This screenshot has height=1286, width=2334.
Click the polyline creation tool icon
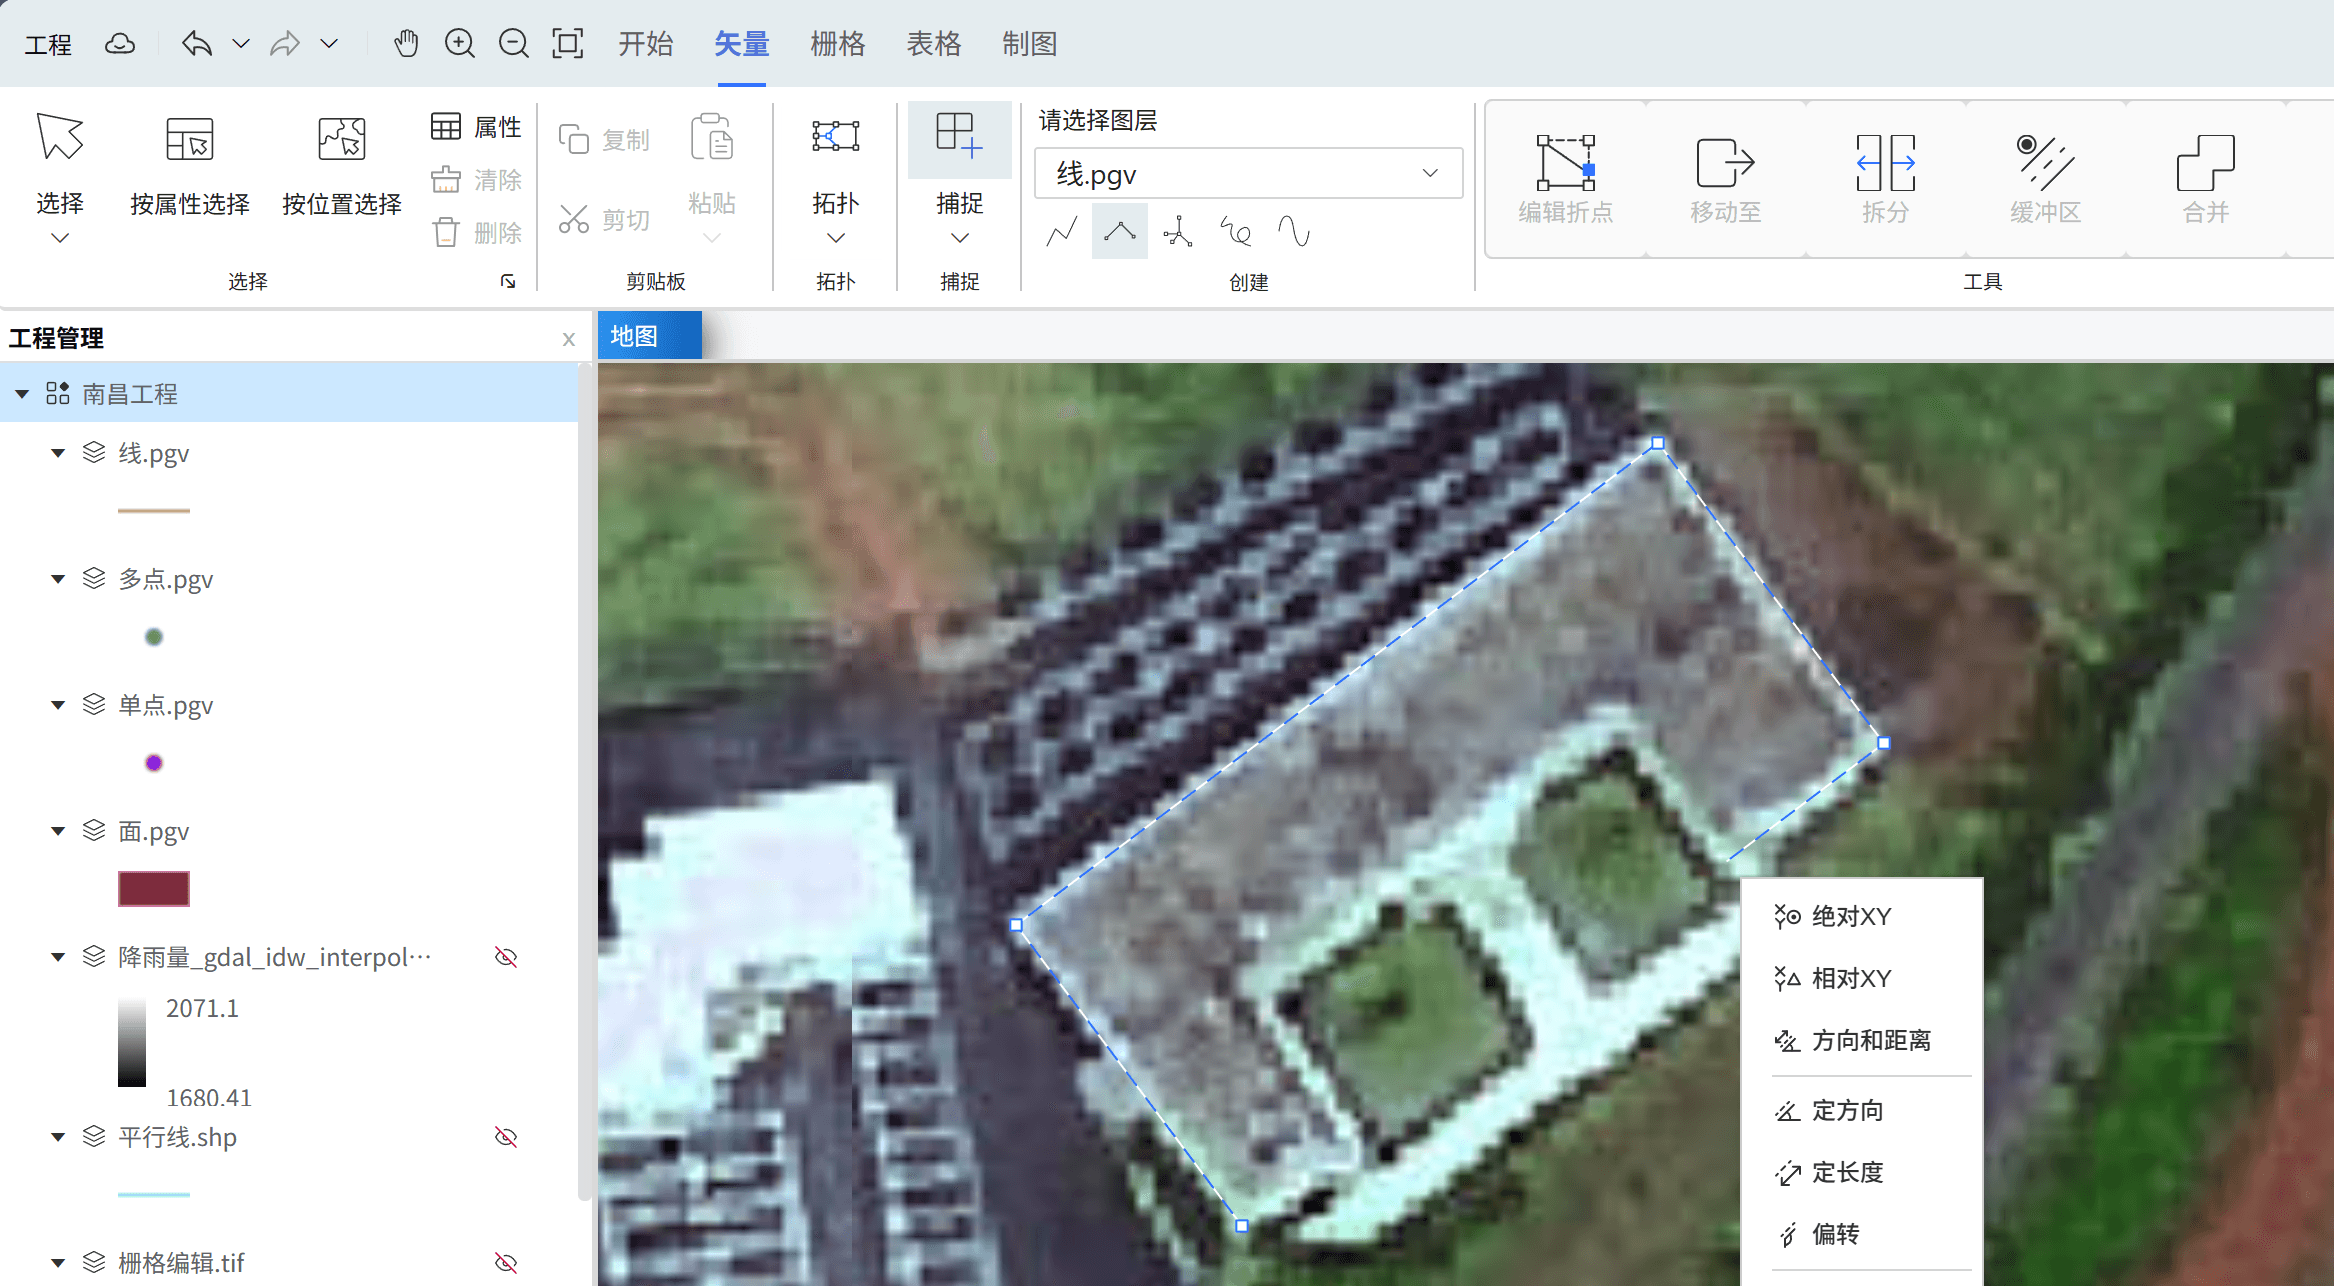click(x=1062, y=232)
